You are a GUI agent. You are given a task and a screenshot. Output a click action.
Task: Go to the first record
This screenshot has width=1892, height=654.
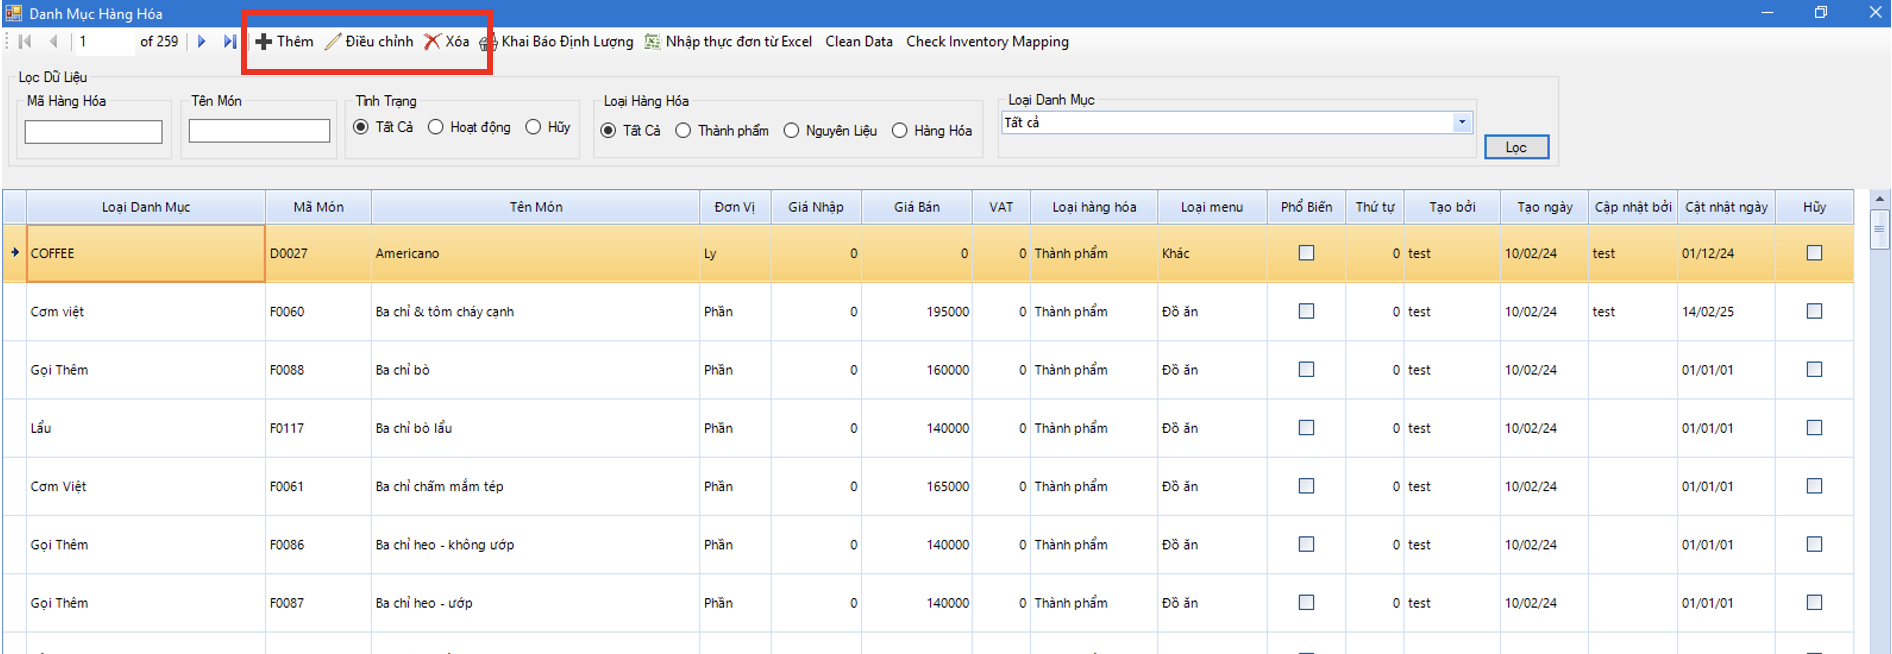[25, 41]
